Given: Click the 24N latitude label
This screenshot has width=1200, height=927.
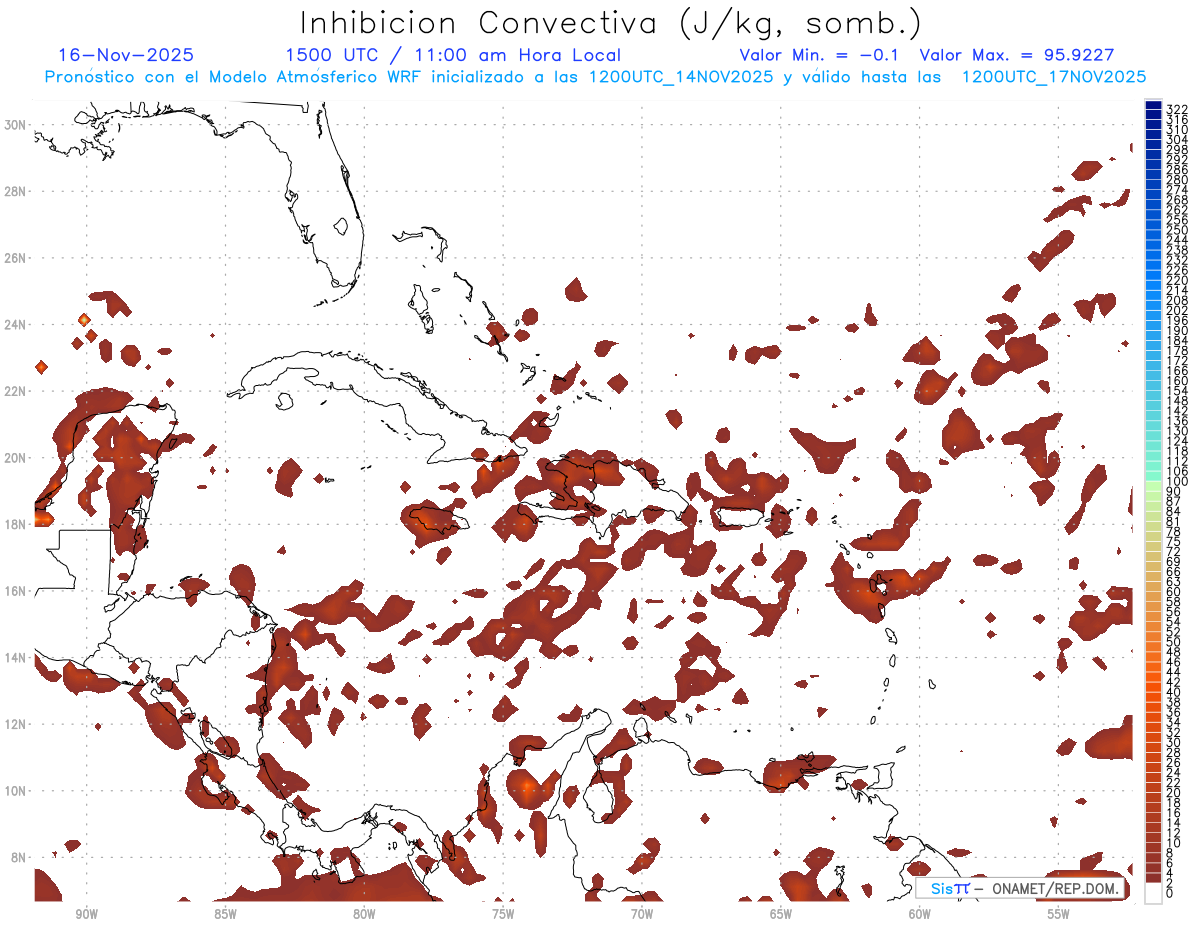Looking at the screenshot, I should [16, 325].
